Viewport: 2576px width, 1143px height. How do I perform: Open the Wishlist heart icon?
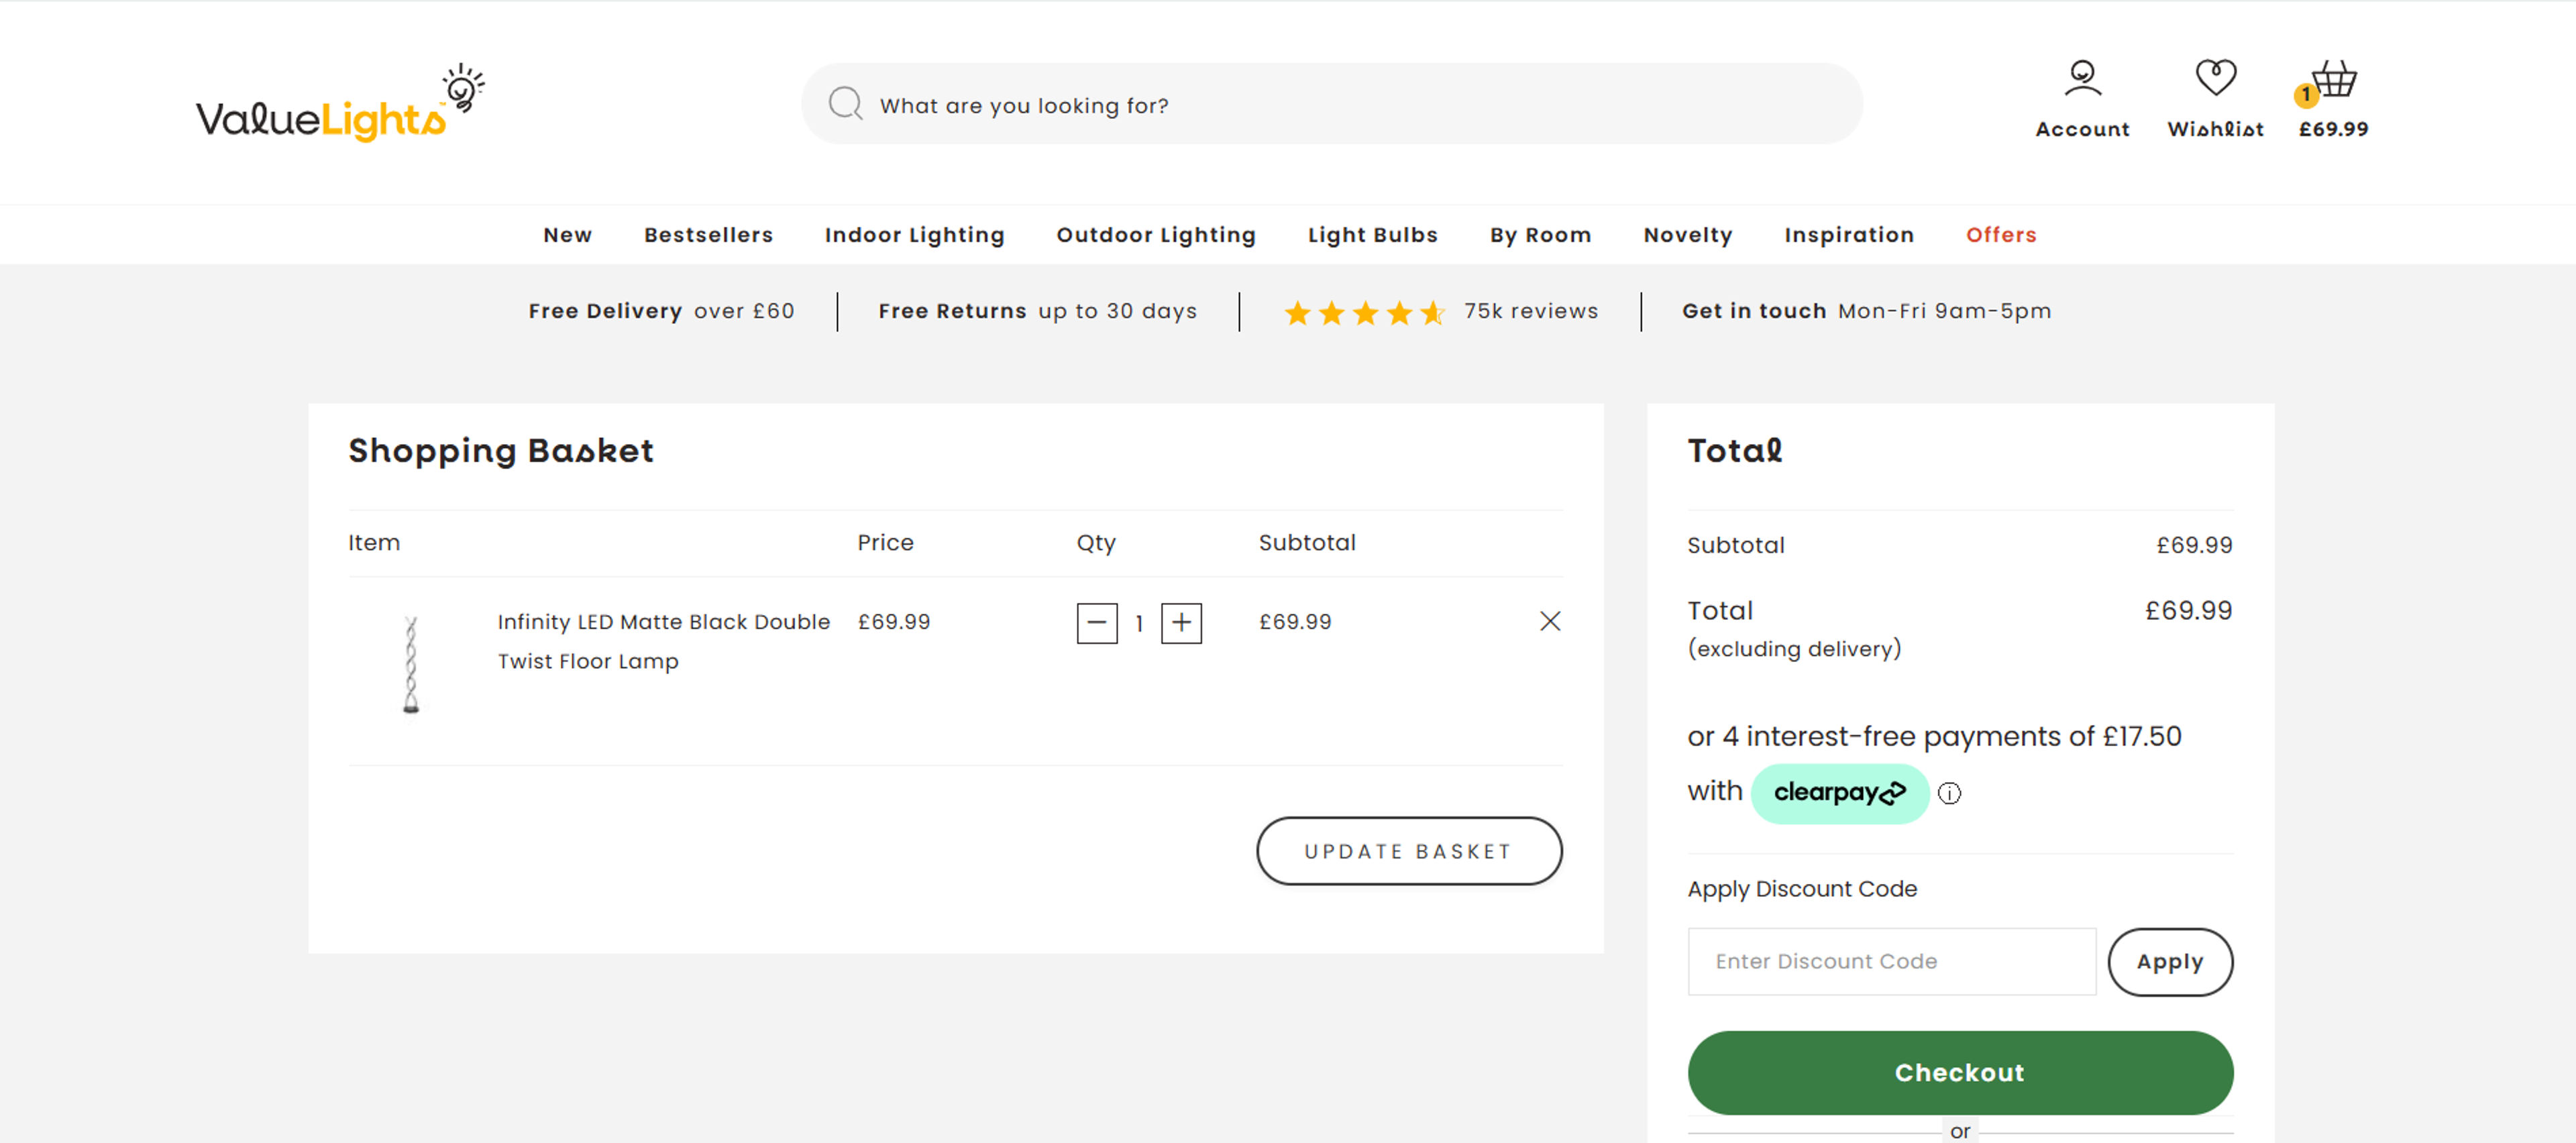pyautogui.click(x=2215, y=78)
